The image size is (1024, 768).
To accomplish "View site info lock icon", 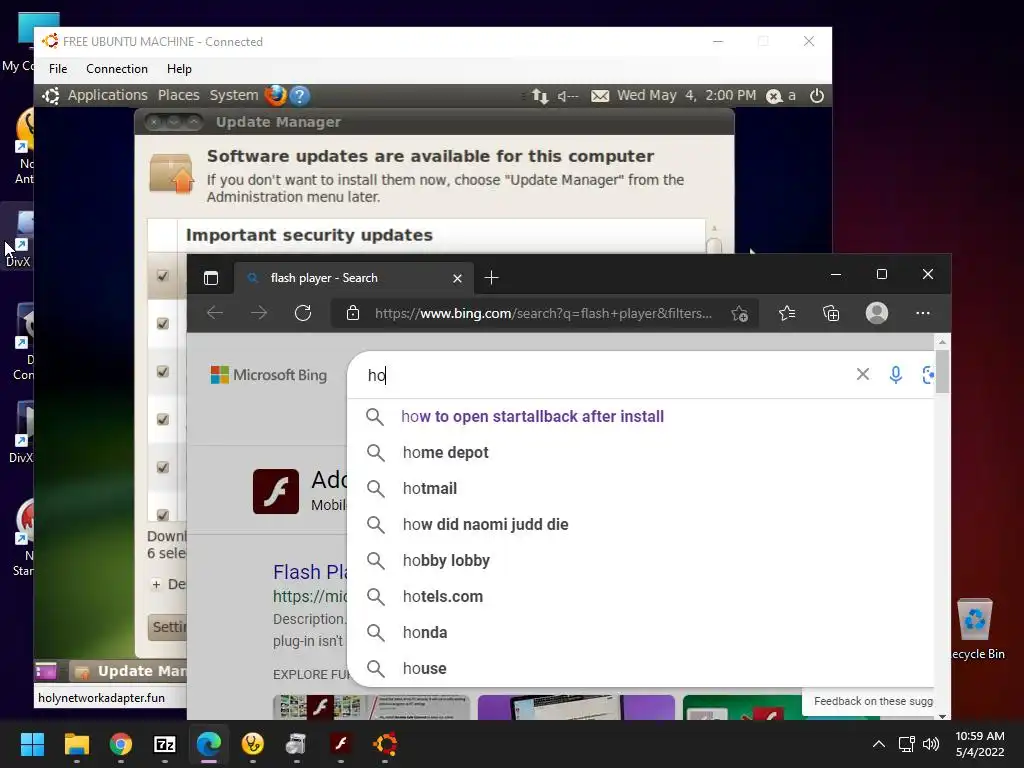I will (353, 313).
